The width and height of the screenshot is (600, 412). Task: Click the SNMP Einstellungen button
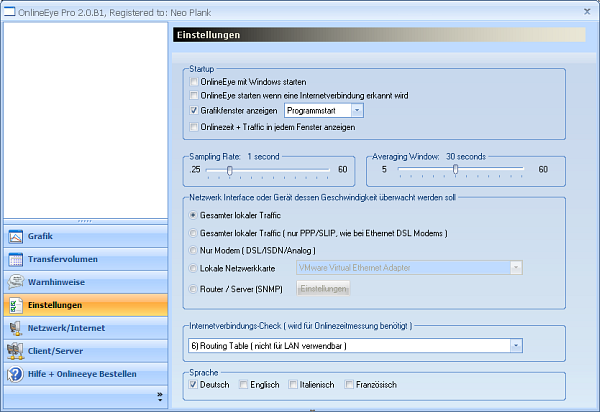pyautogui.click(x=323, y=289)
